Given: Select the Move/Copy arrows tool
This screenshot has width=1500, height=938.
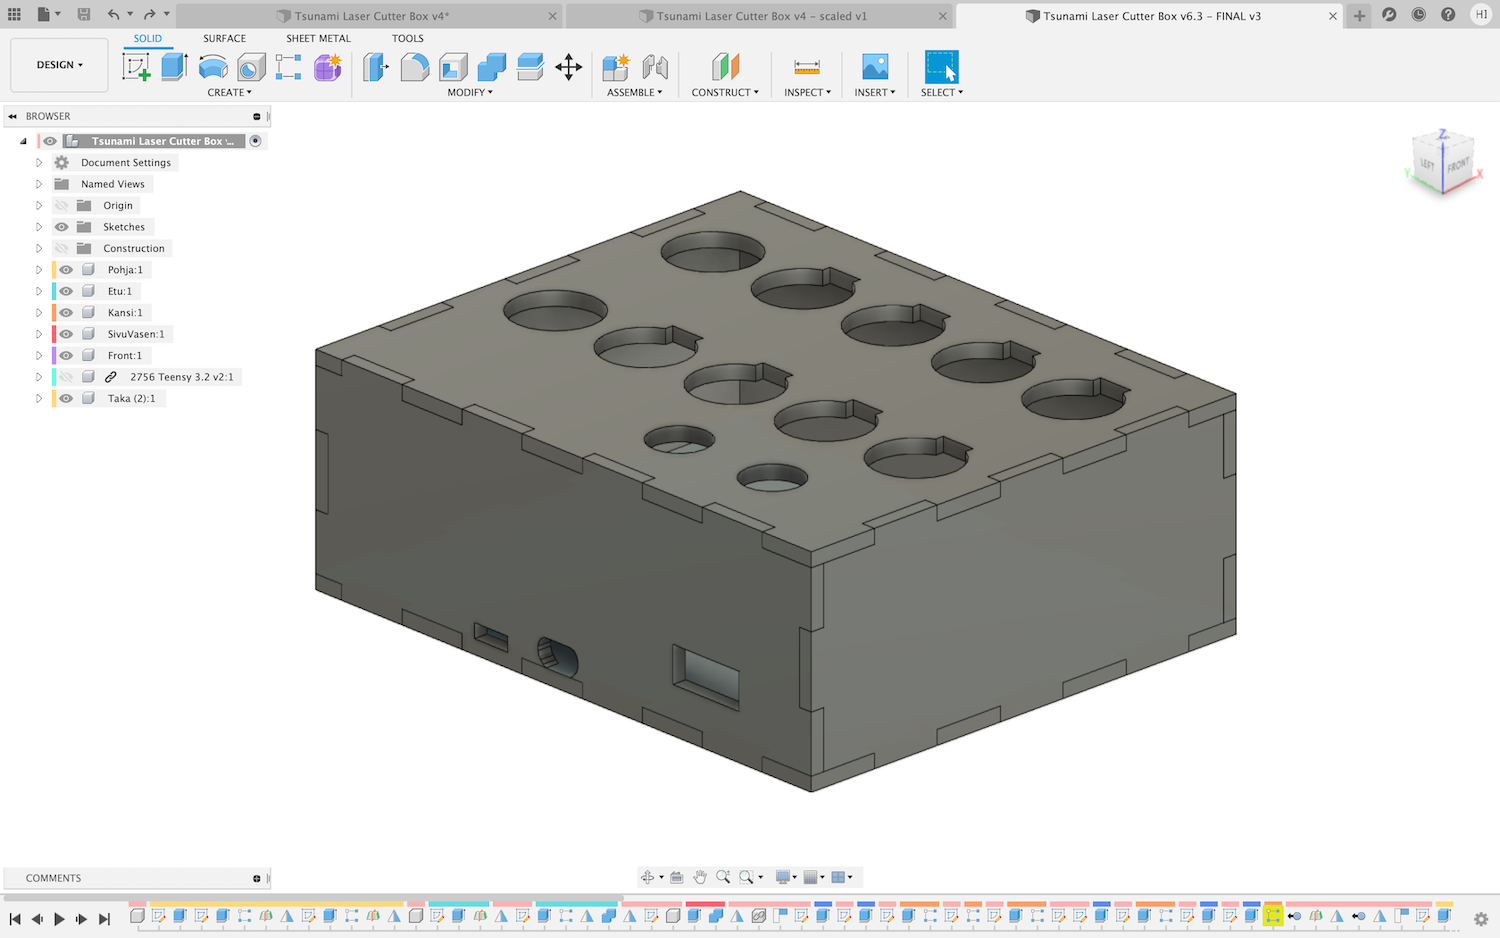Looking at the screenshot, I should [568, 67].
